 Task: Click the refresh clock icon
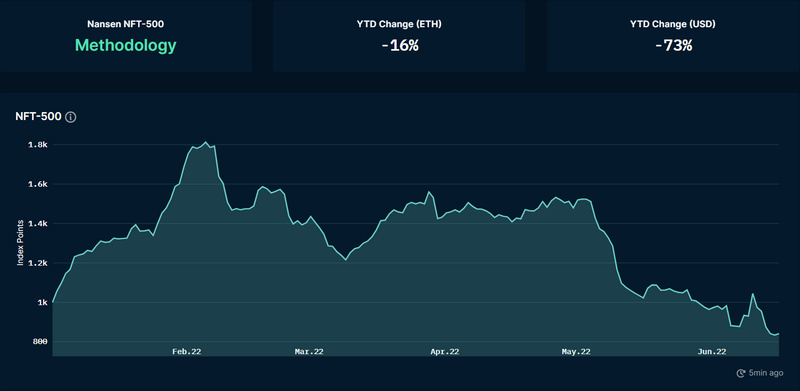[x=741, y=373]
